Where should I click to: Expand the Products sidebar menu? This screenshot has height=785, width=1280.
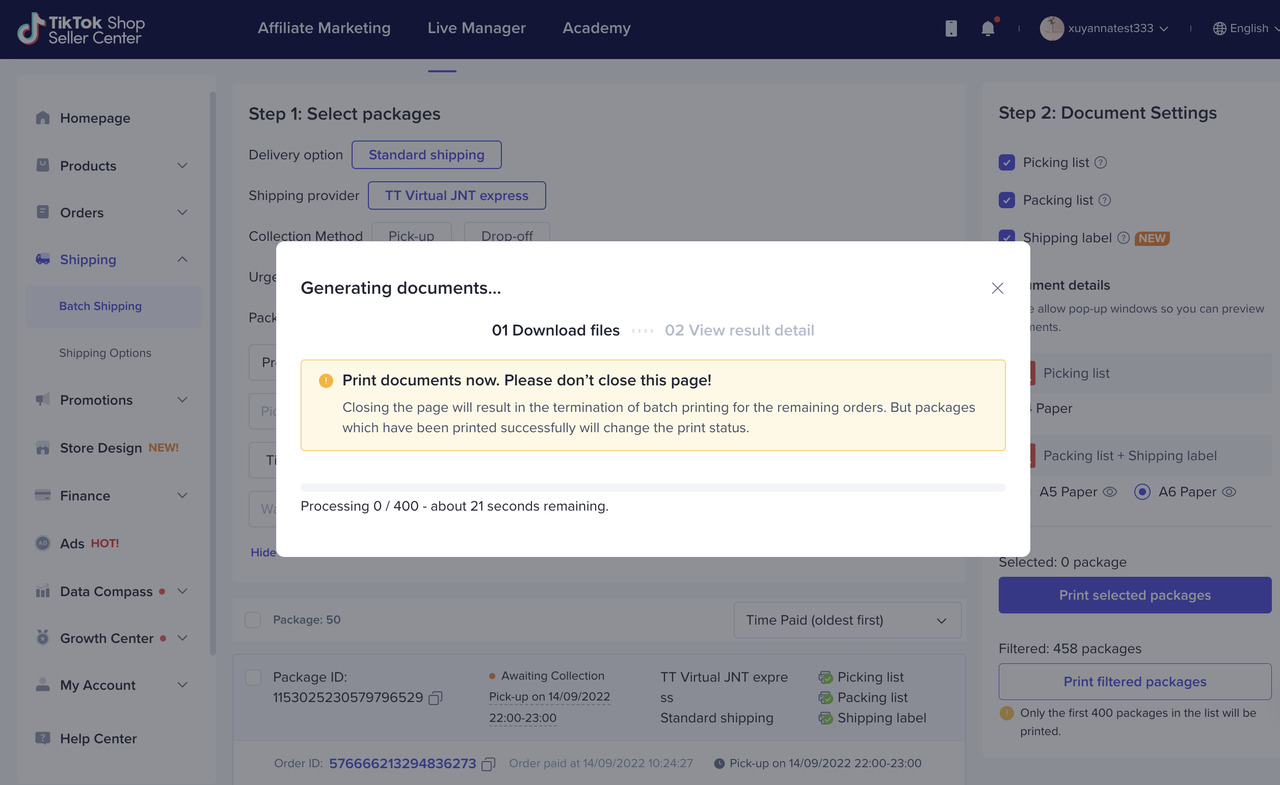tap(182, 166)
